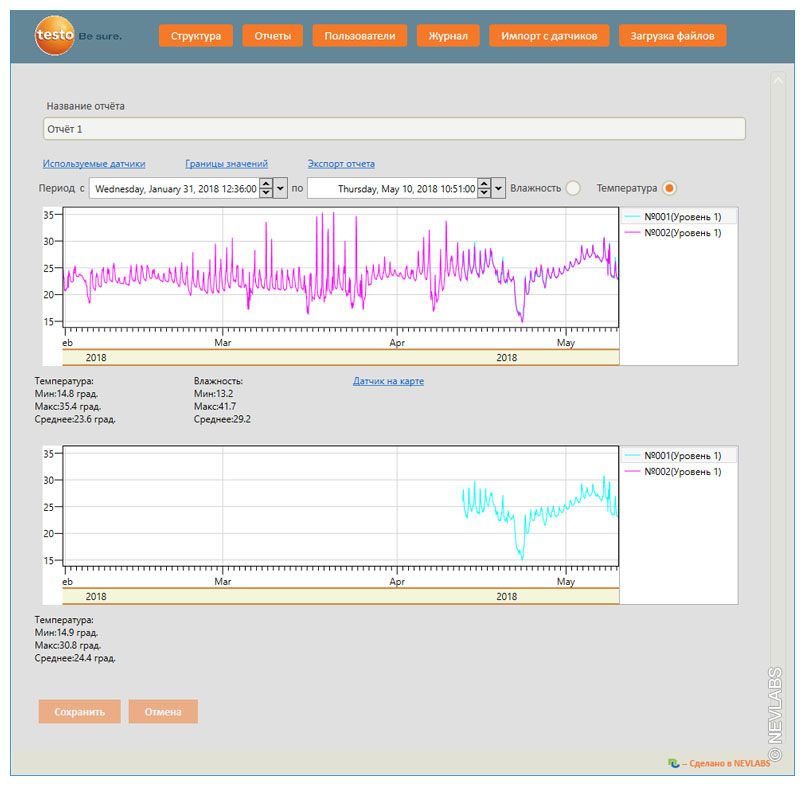Open the Отчеты menu
The image size is (805, 786).
[x=272, y=36]
